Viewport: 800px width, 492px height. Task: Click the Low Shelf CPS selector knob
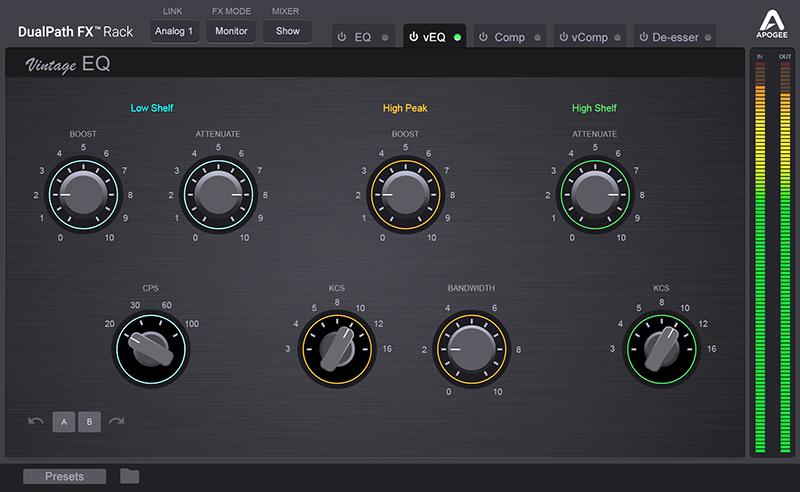pyautogui.click(x=151, y=348)
